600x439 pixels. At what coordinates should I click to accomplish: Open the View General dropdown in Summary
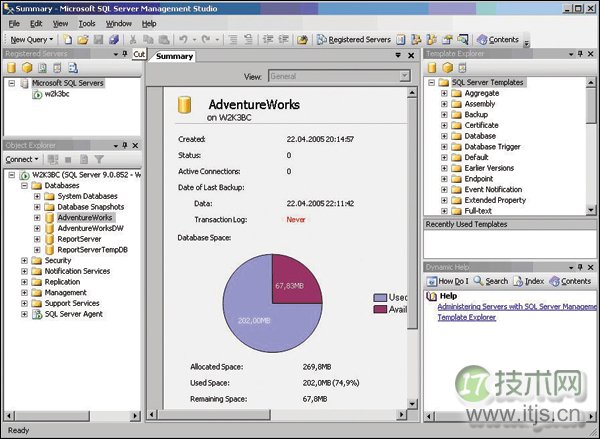pos(404,76)
